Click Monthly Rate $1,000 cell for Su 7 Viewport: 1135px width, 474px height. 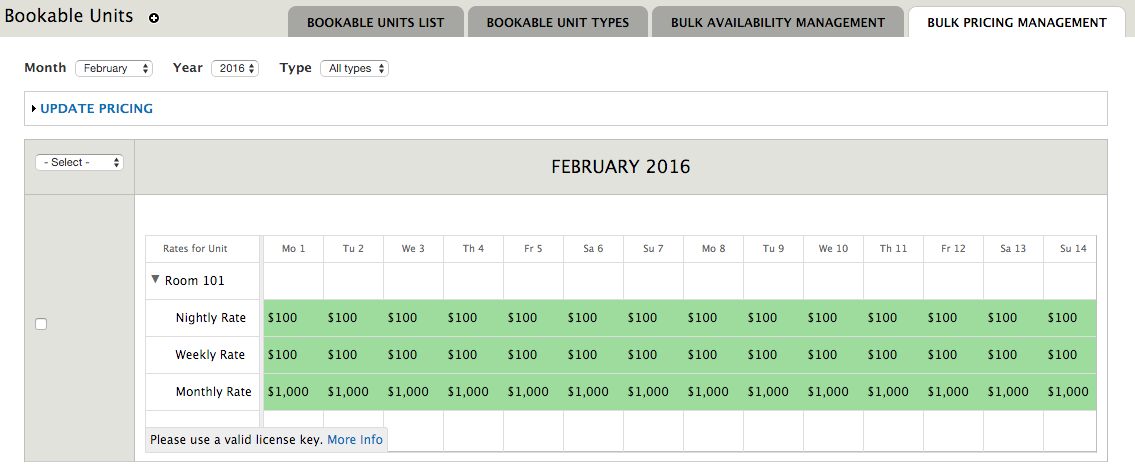click(x=654, y=392)
